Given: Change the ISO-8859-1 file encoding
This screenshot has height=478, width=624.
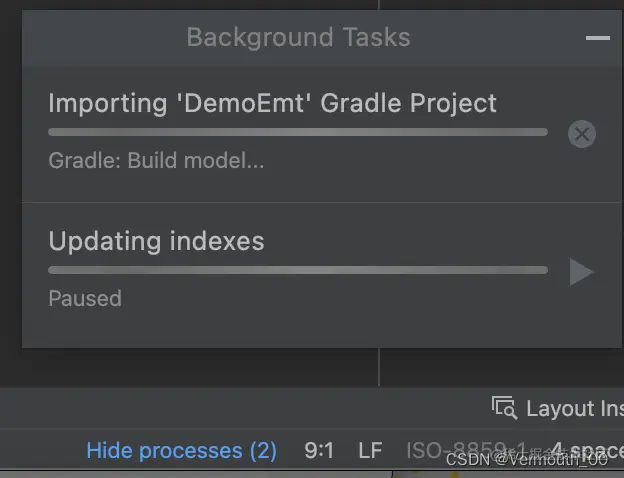Looking at the screenshot, I should pos(466,451).
